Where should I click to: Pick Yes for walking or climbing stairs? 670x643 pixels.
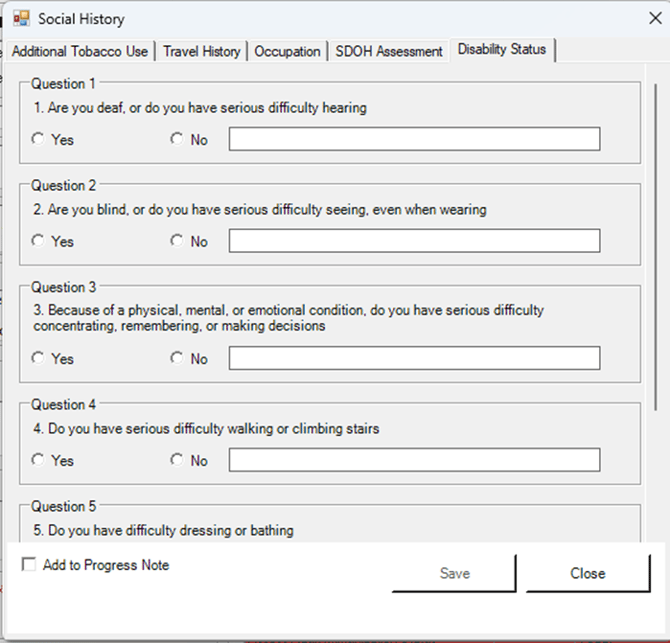click(38, 460)
